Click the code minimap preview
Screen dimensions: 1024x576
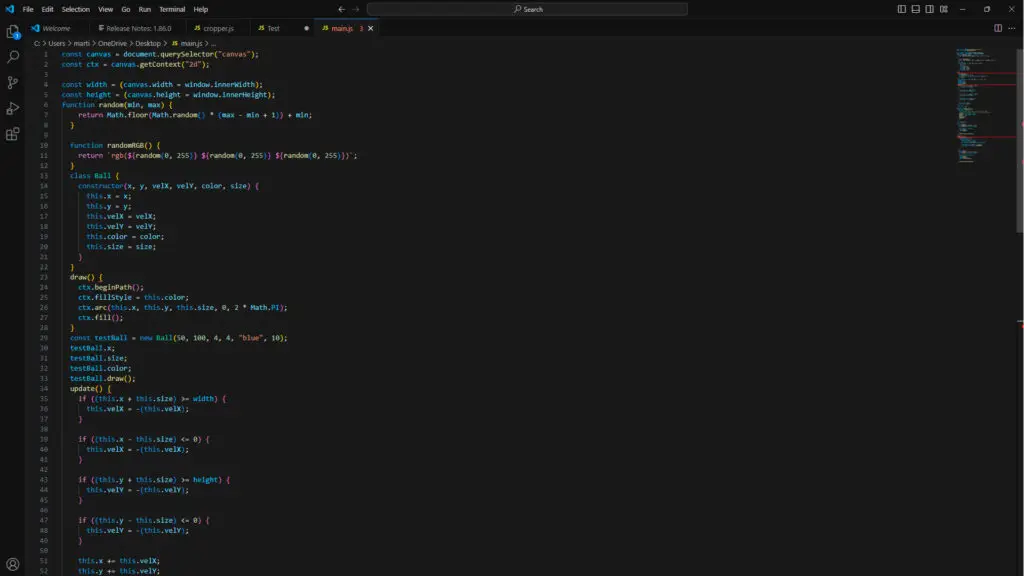click(985, 104)
